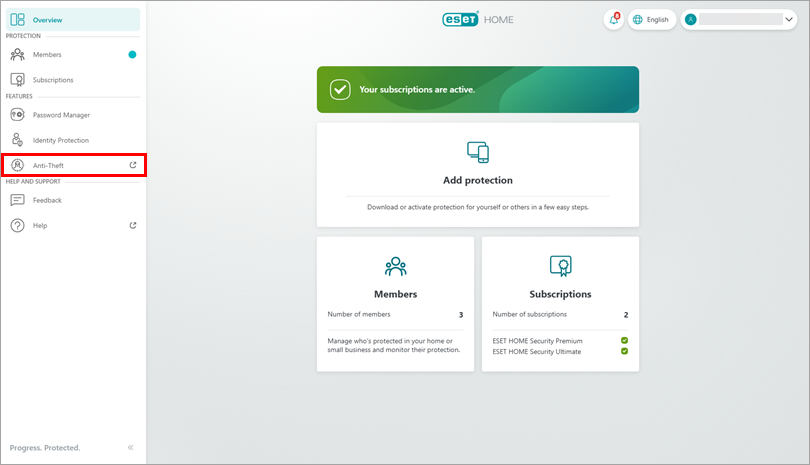Select Members in the sidebar
The width and height of the screenshot is (810, 465).
73,54
